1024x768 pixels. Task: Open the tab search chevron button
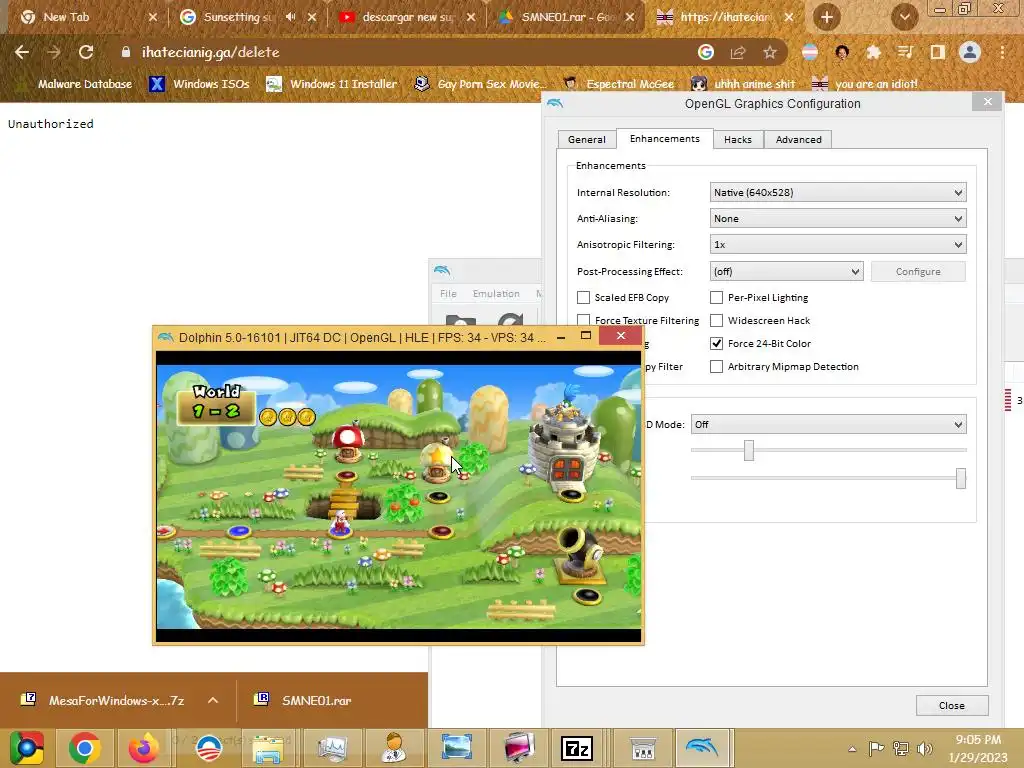[904, 17]
